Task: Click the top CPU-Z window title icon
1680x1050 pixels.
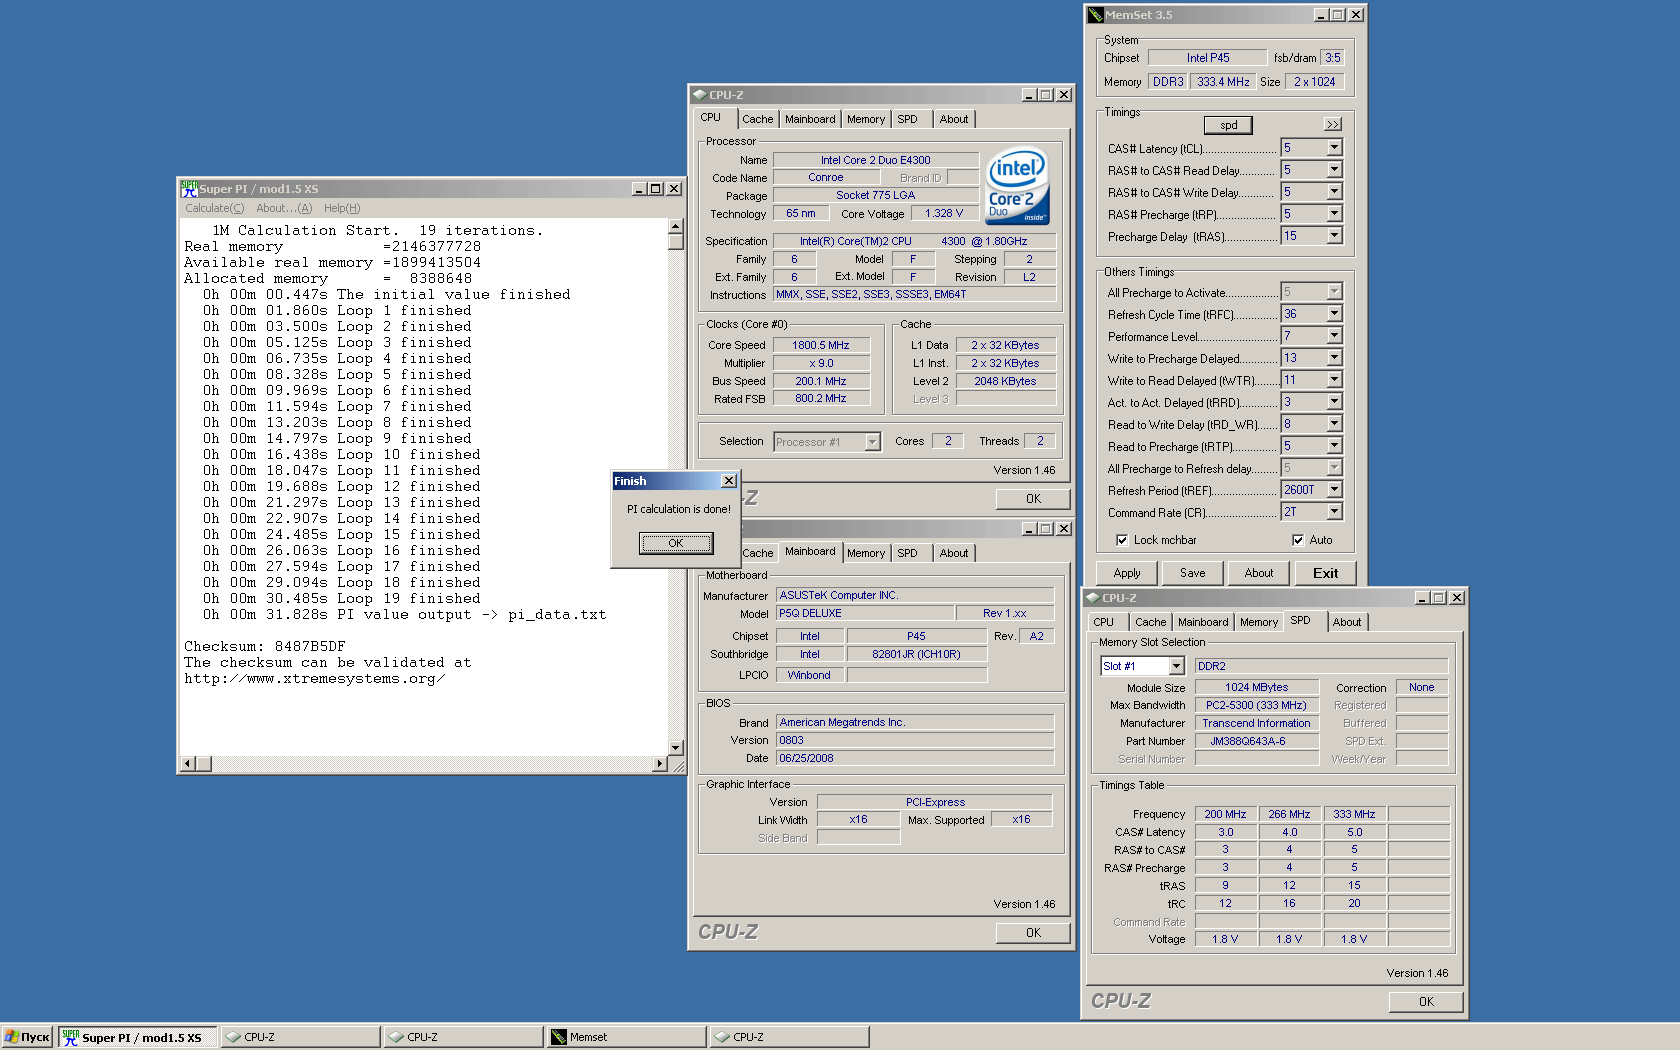Action: coord(700,95)
